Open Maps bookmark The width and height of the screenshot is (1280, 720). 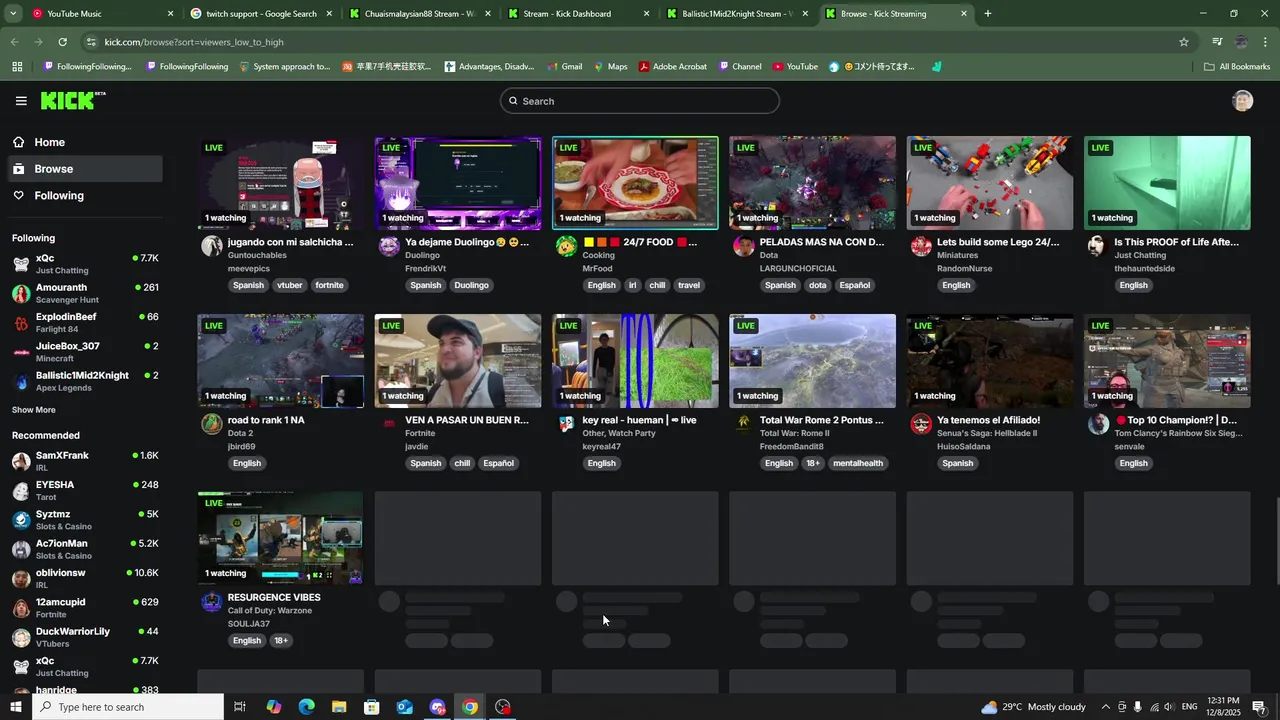[609, 67]
